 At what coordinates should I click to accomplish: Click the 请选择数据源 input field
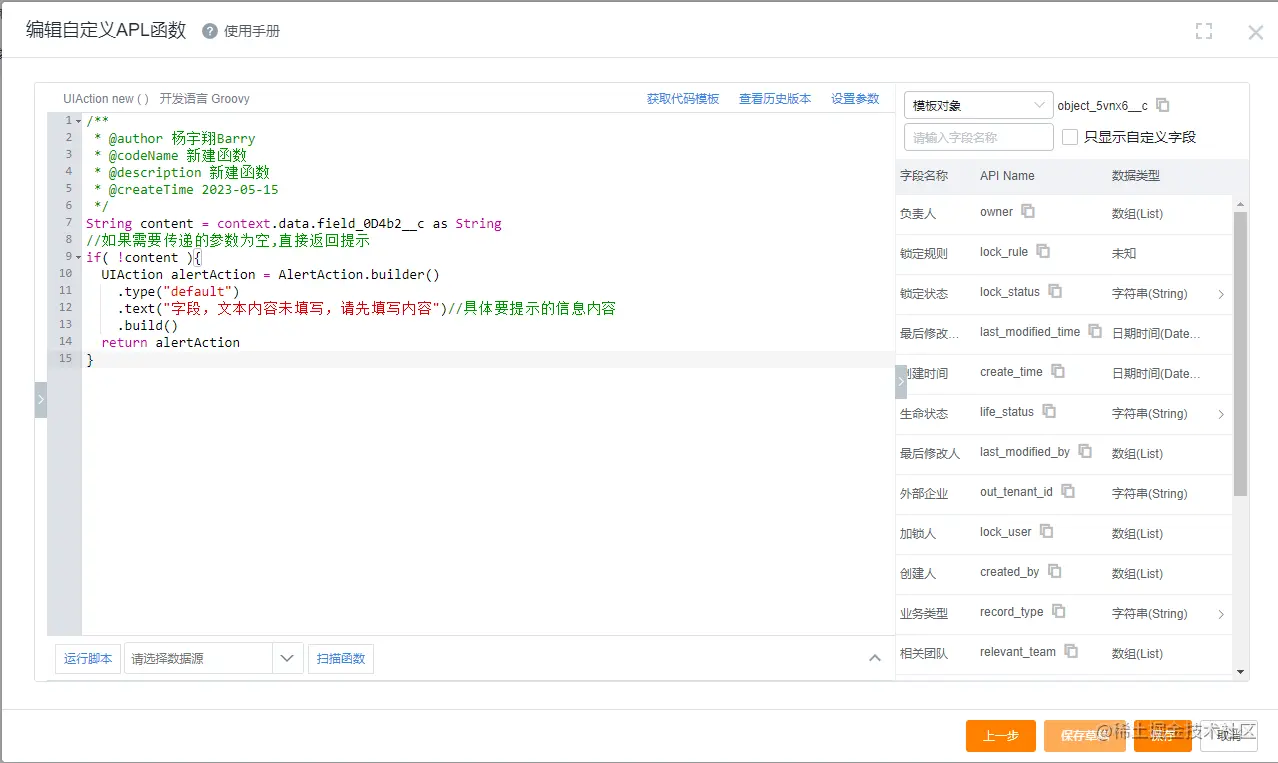click(198, 658)
